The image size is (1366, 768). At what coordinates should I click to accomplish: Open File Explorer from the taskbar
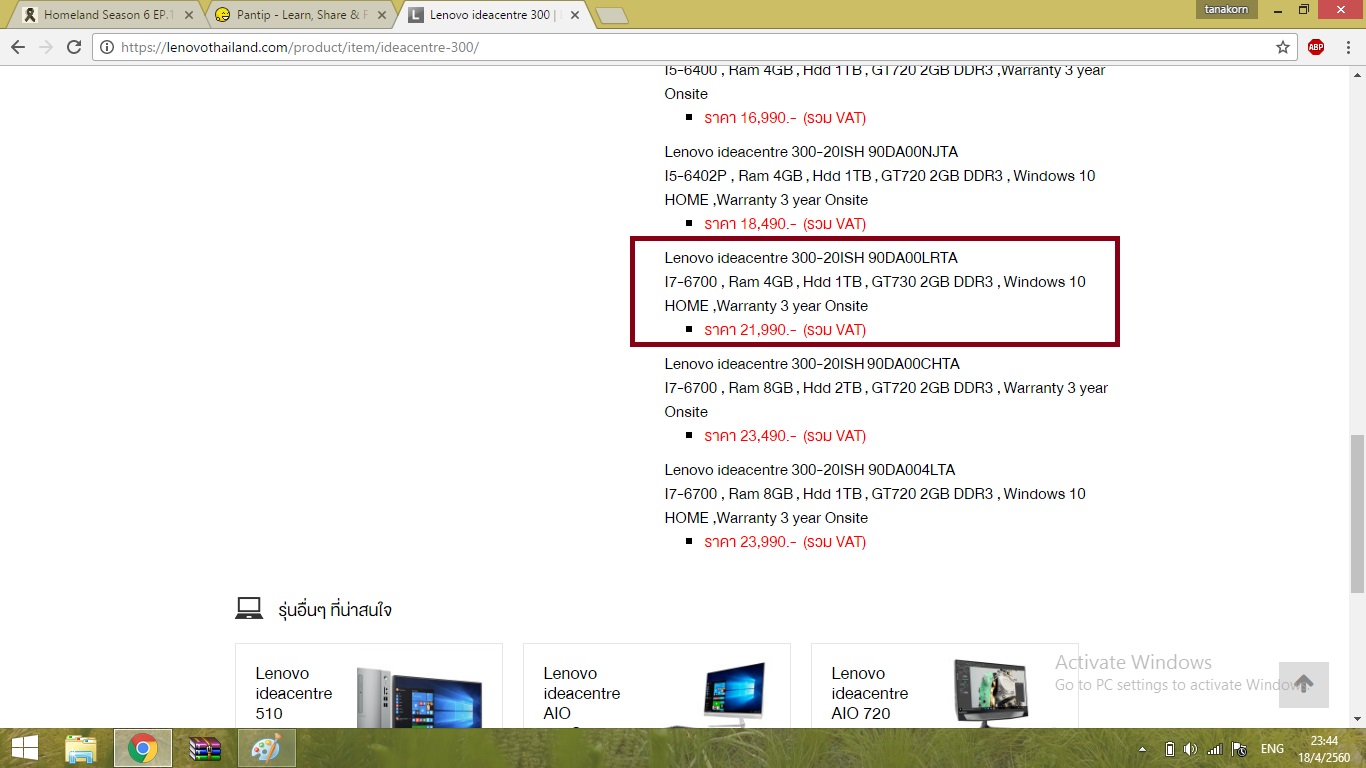tap(81, 748)
